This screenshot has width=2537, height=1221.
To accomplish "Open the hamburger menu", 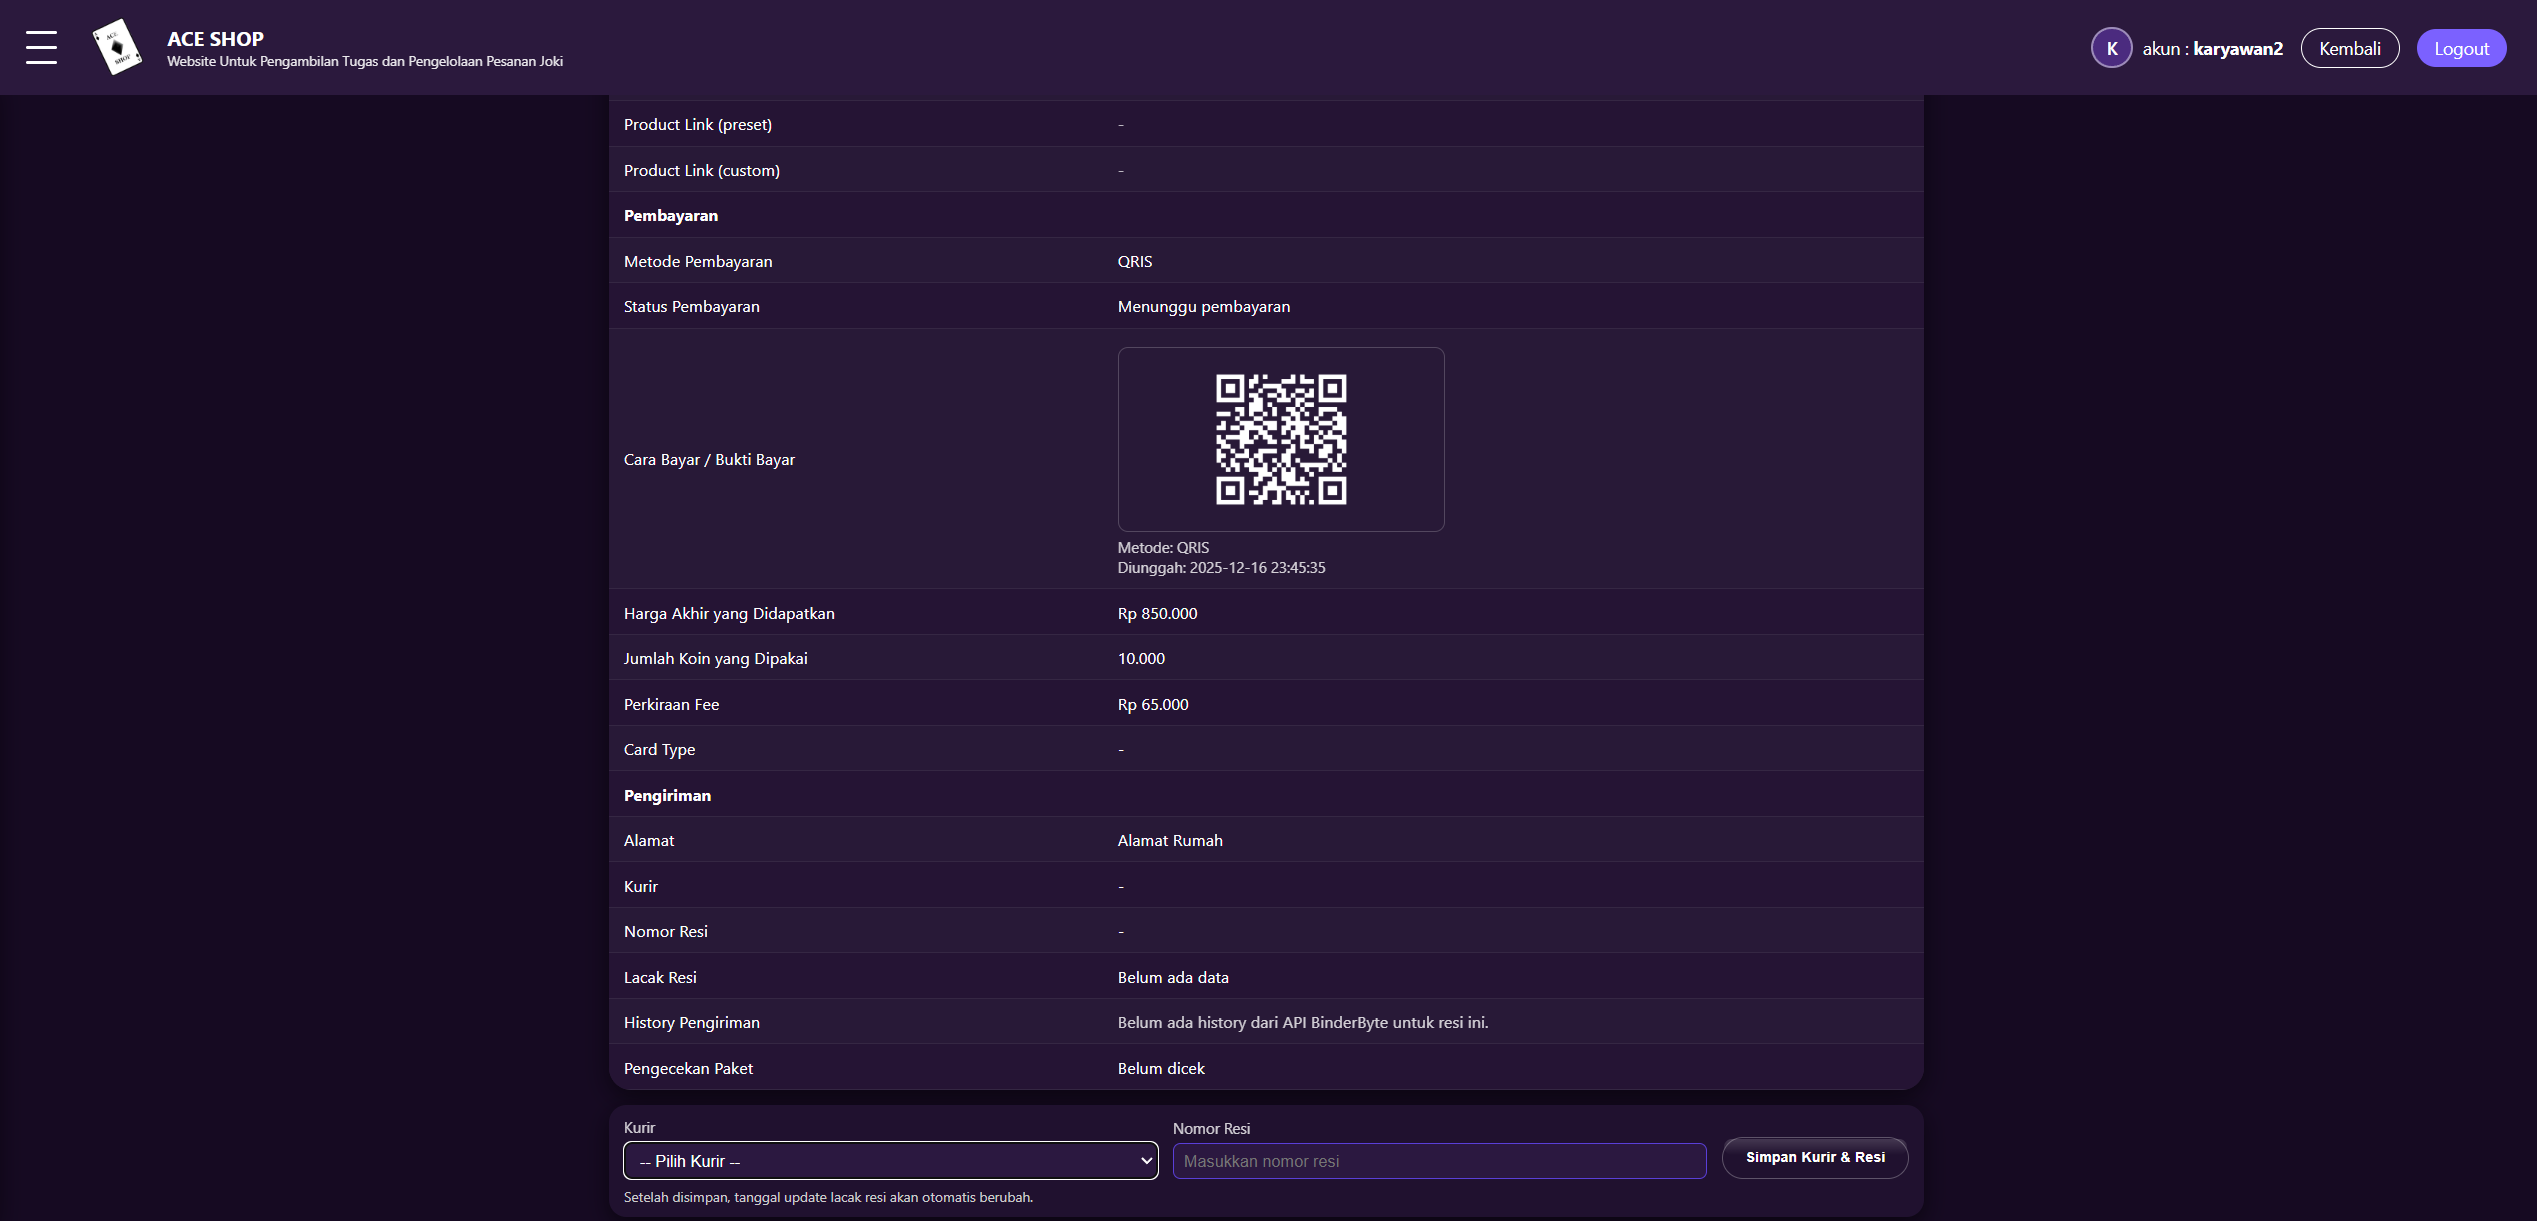I will pyautogui.click(x=41, y=47).
